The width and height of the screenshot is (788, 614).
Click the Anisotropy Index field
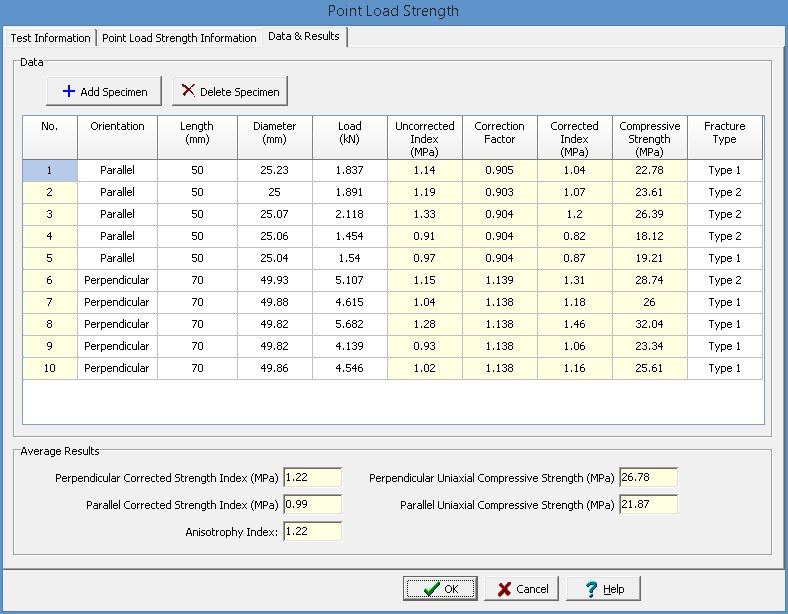312,531
